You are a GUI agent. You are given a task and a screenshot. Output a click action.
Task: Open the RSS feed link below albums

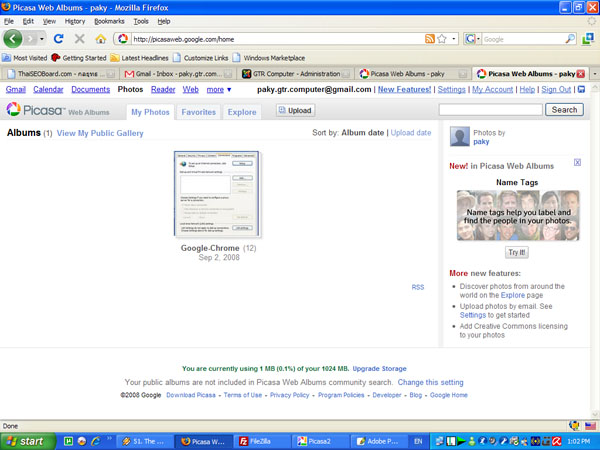[x=418, y=287]
